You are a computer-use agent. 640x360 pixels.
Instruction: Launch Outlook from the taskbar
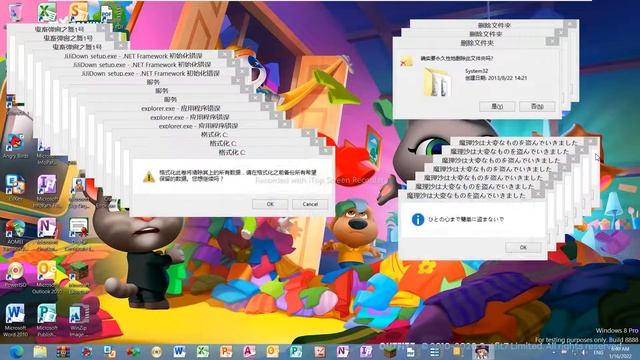coord(273,351)
